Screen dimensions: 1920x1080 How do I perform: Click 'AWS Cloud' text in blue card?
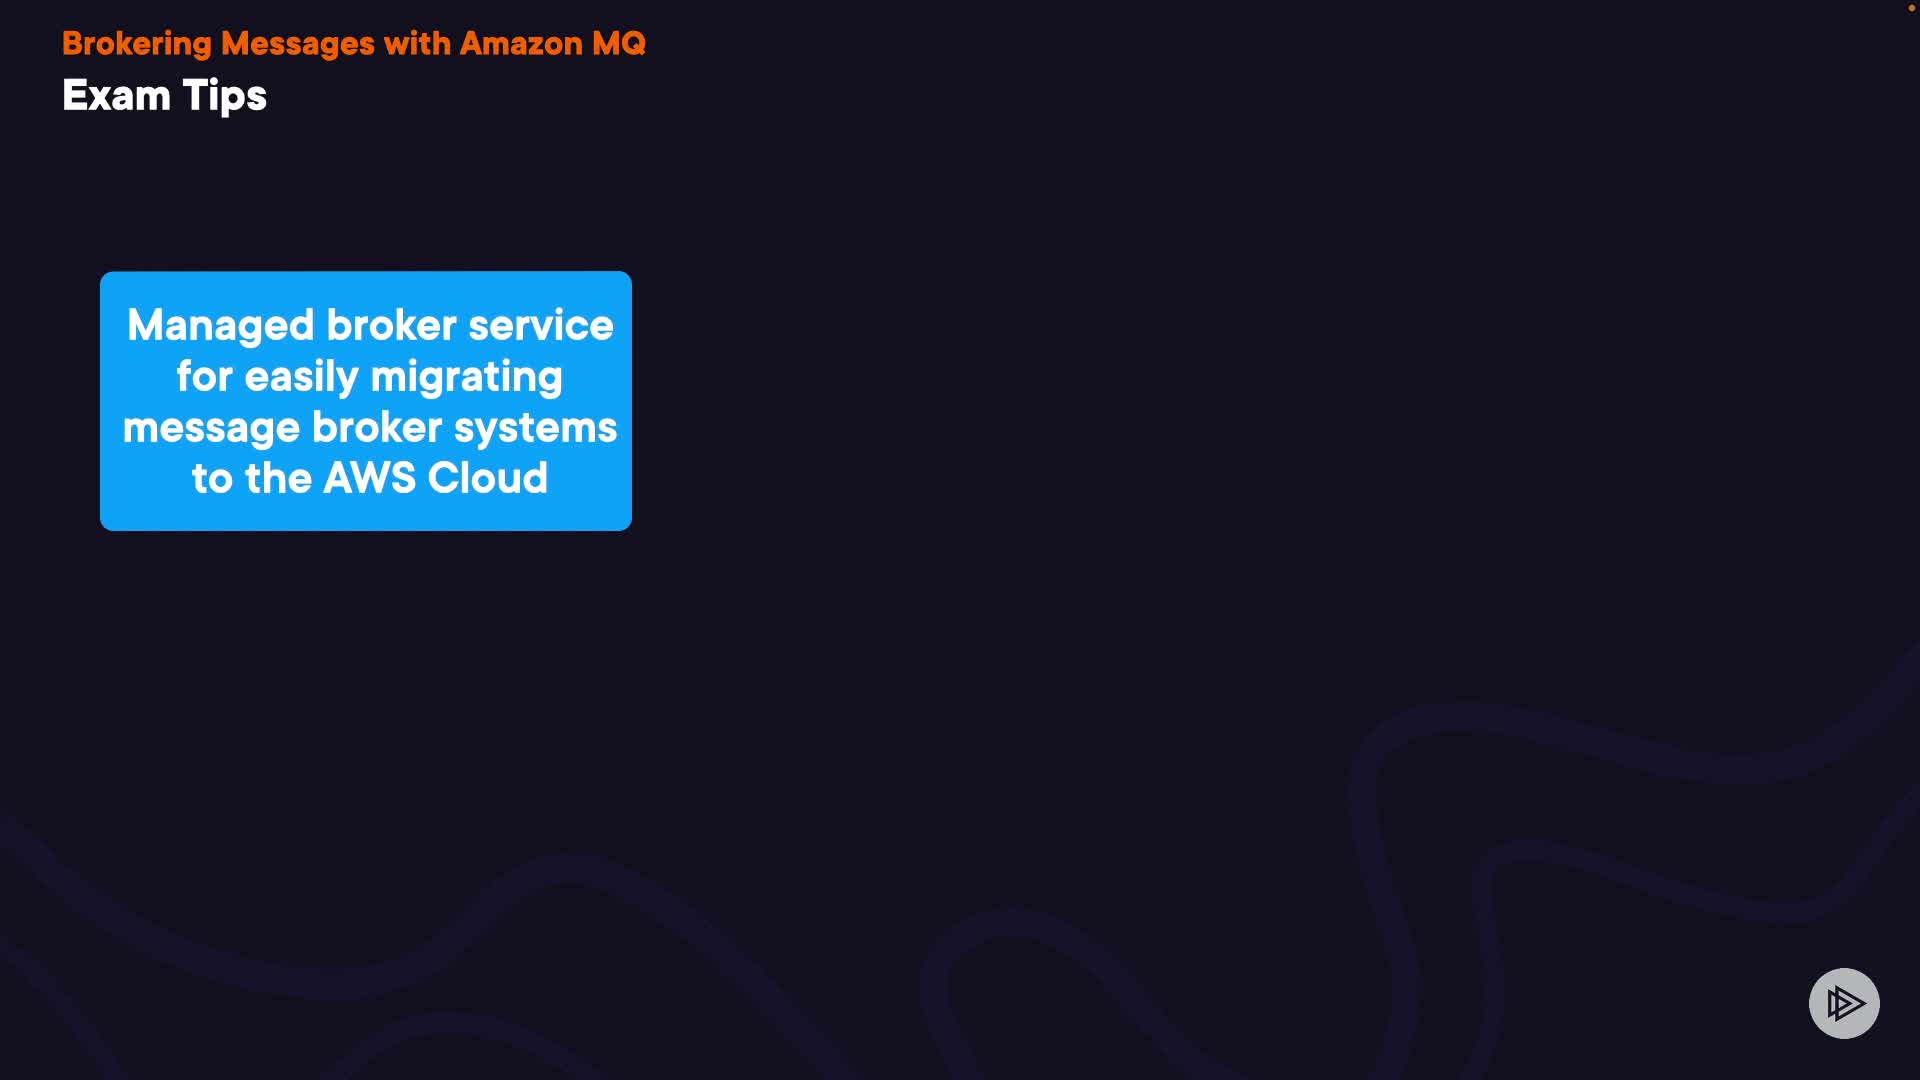pyautogui.click(x=435, y=478)
